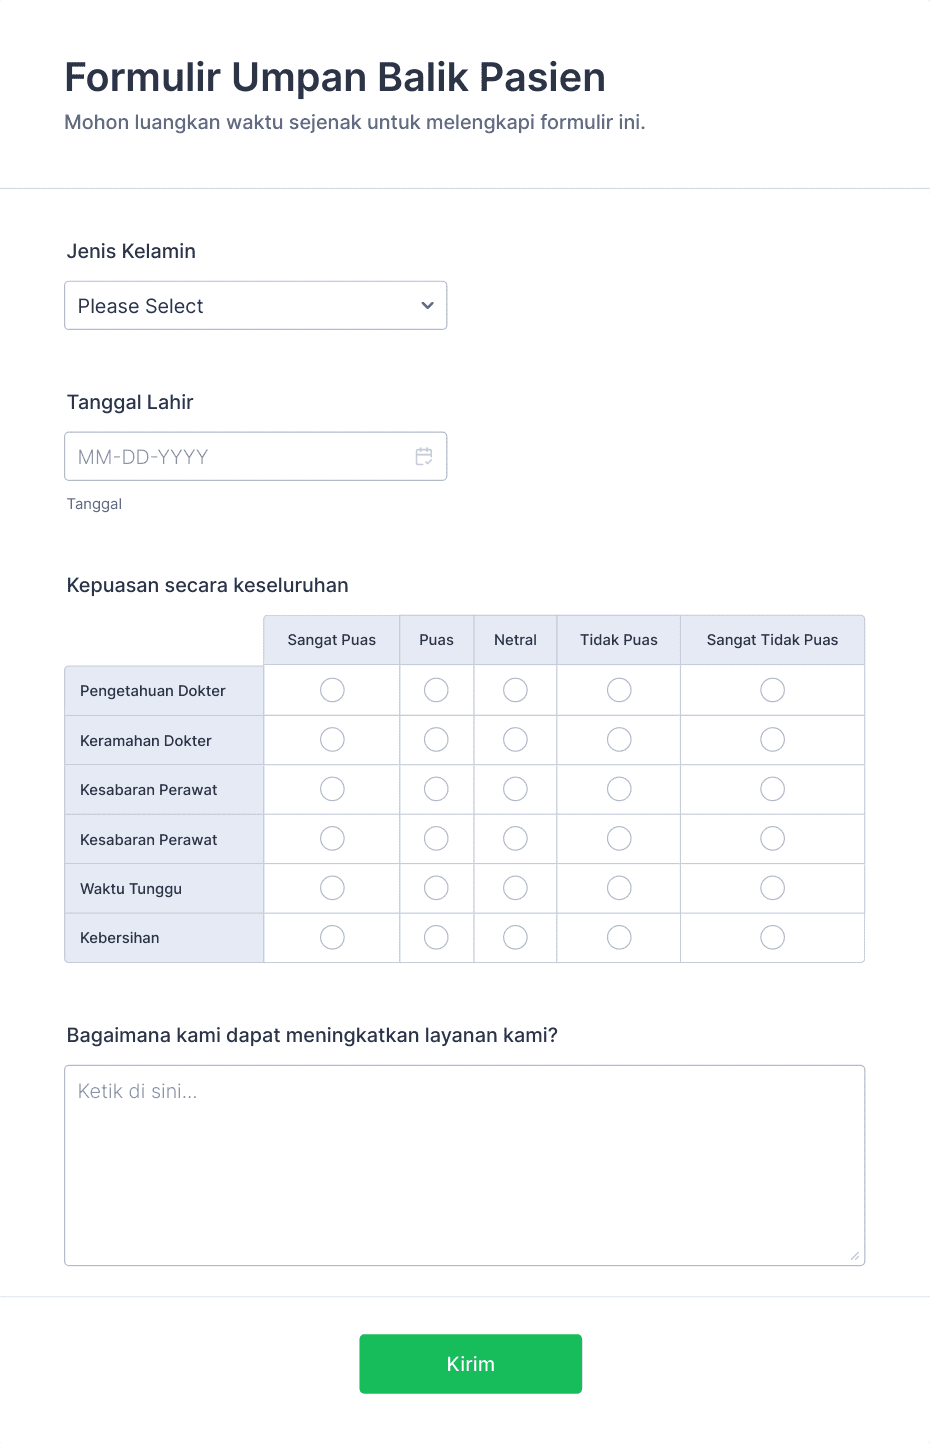Submit the form with the Kirim button

(x=470, y=1364)
